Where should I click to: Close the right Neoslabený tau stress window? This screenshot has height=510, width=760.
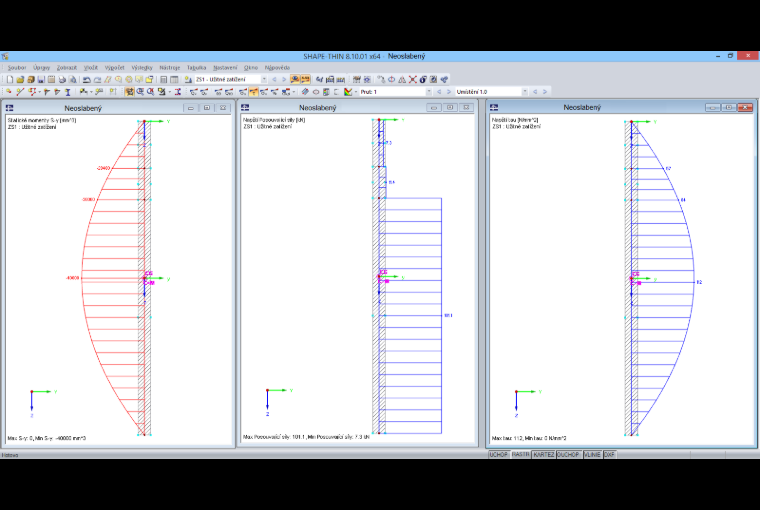click(745, 107)
